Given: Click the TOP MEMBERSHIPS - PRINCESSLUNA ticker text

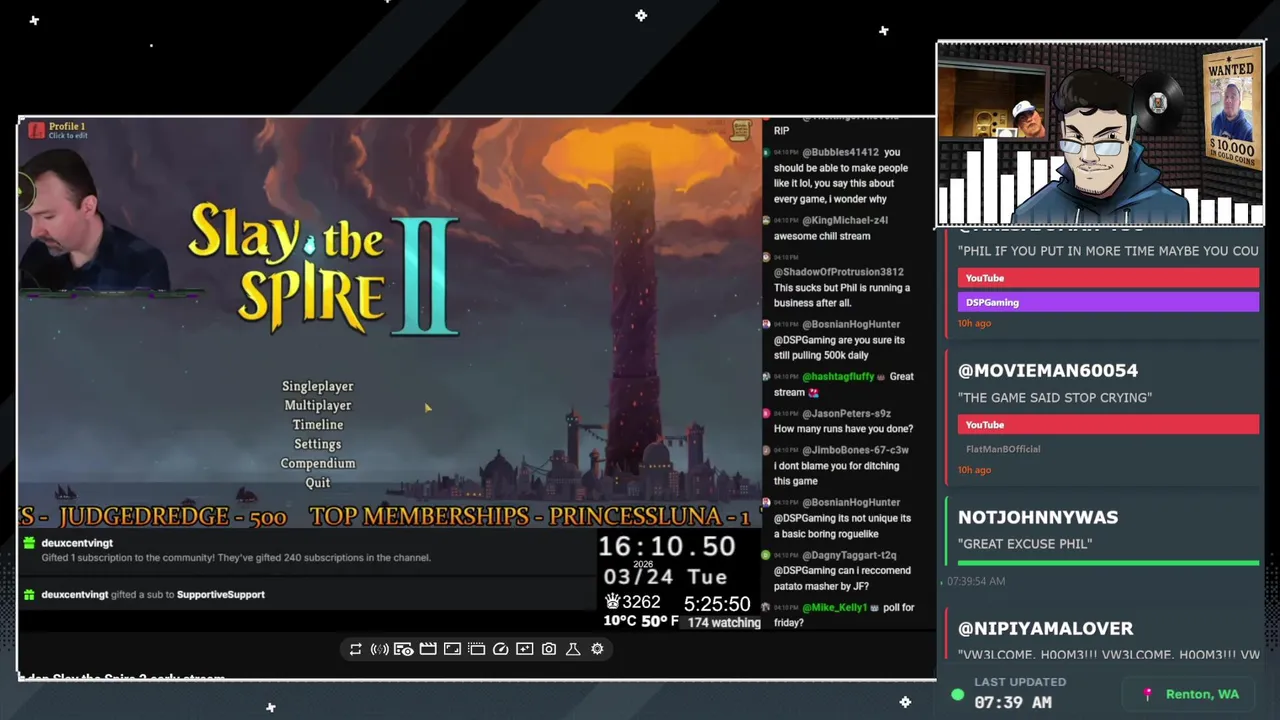Looking at the screenshot, I should pyautogui.click(x=529, y=516).
